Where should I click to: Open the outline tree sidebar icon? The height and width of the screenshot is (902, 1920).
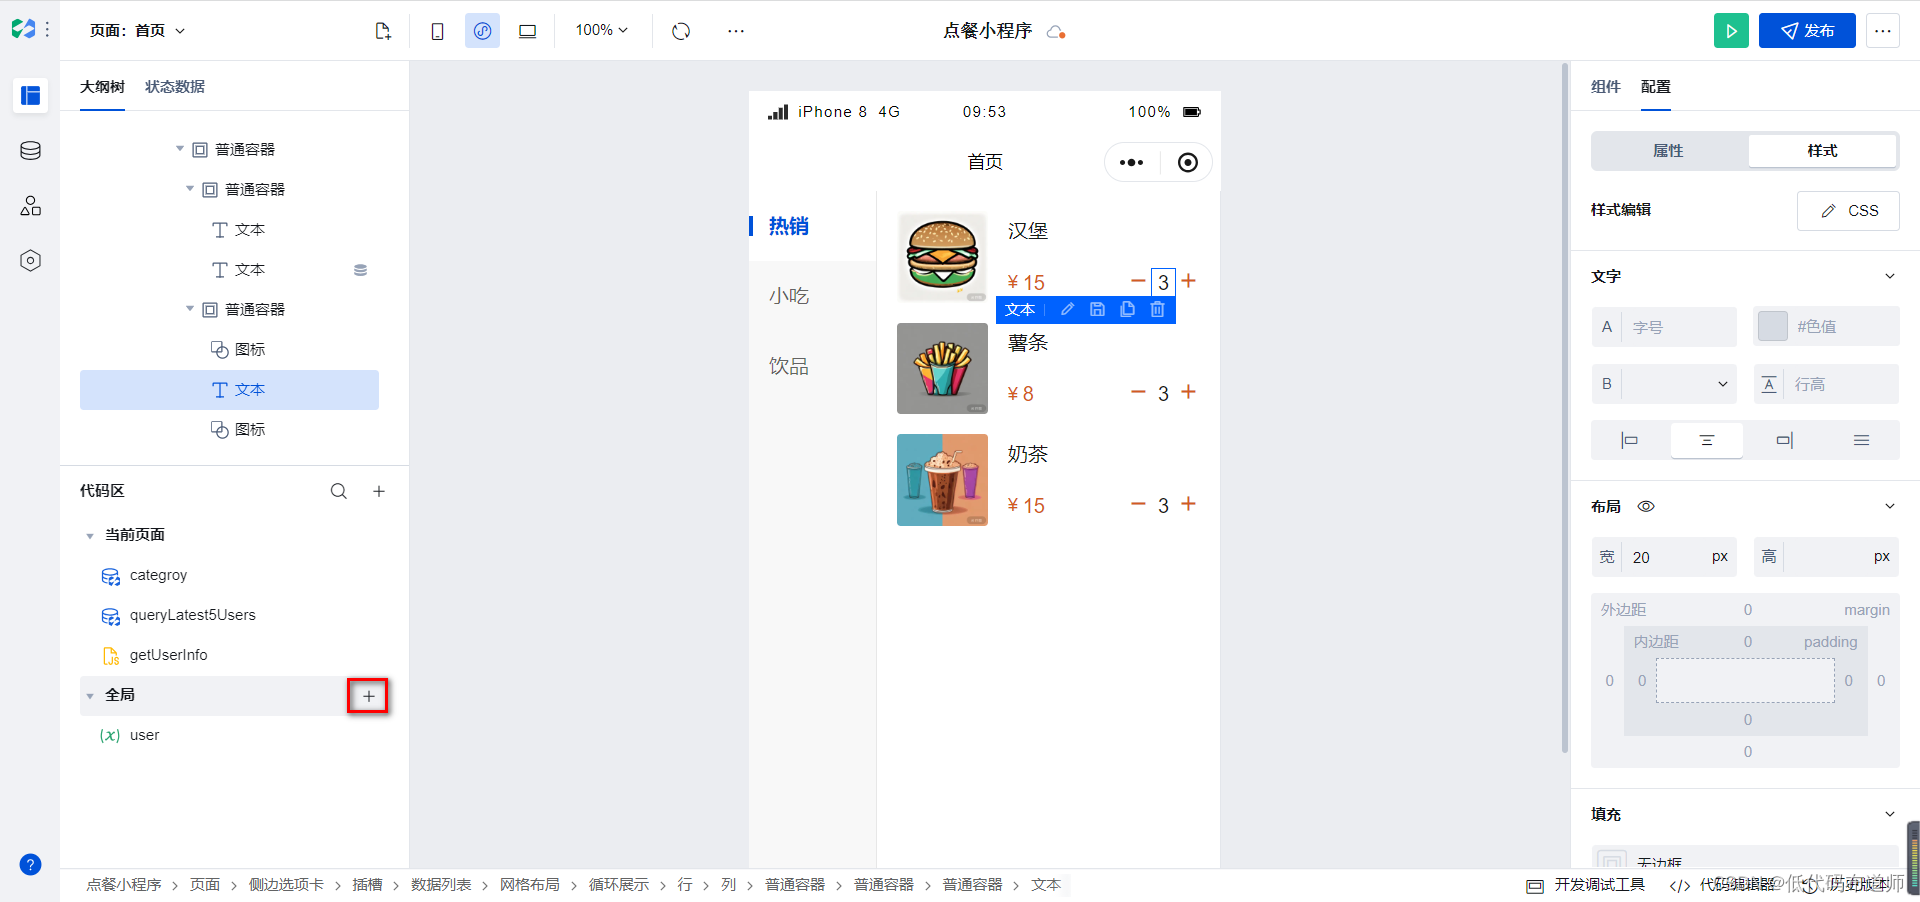30,95
